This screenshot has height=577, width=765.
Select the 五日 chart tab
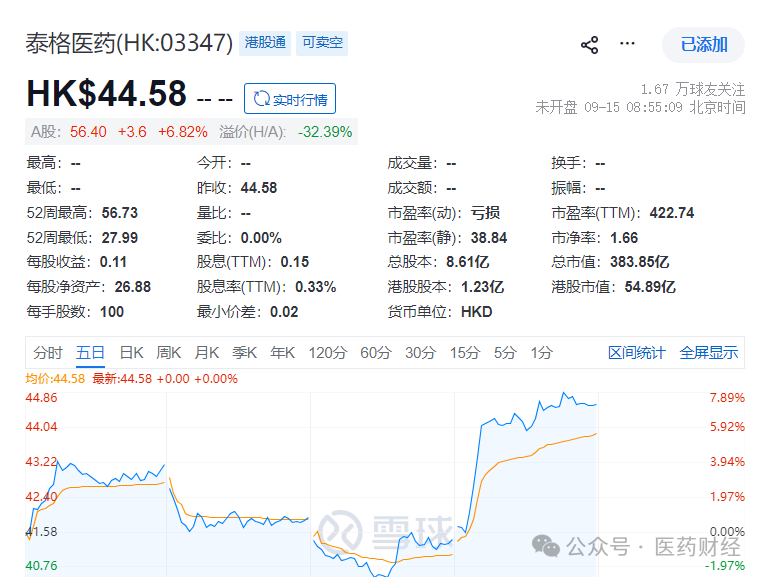(90, 352)
